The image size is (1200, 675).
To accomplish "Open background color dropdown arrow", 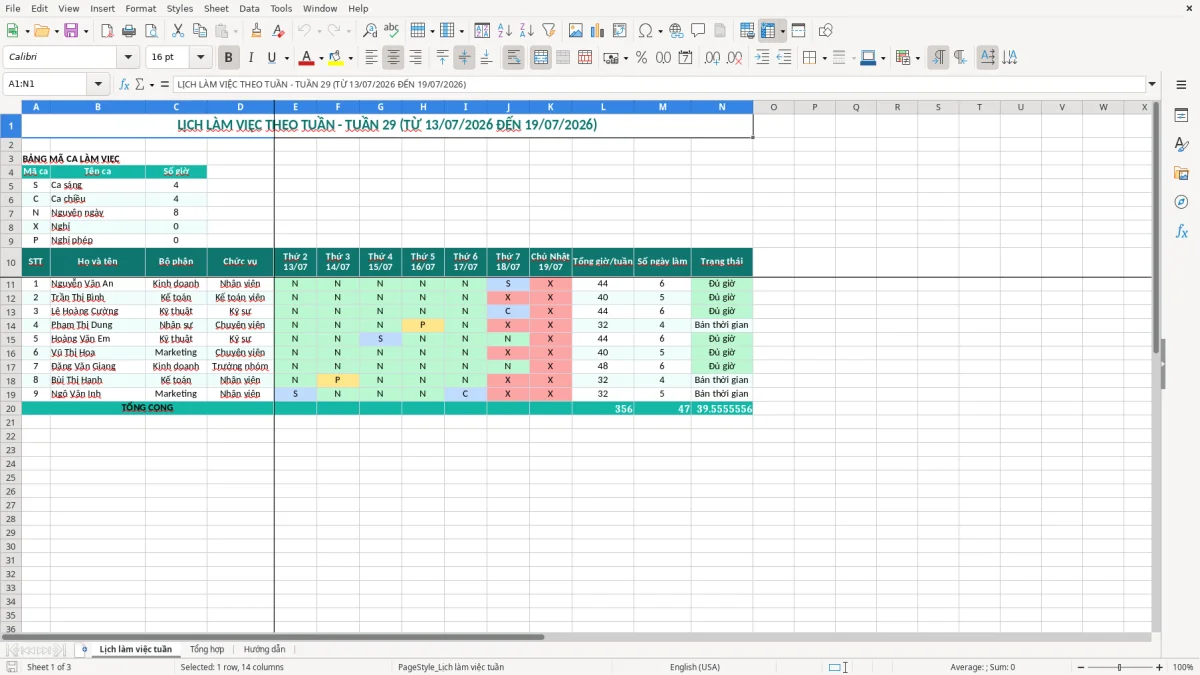I will (350, 58).
